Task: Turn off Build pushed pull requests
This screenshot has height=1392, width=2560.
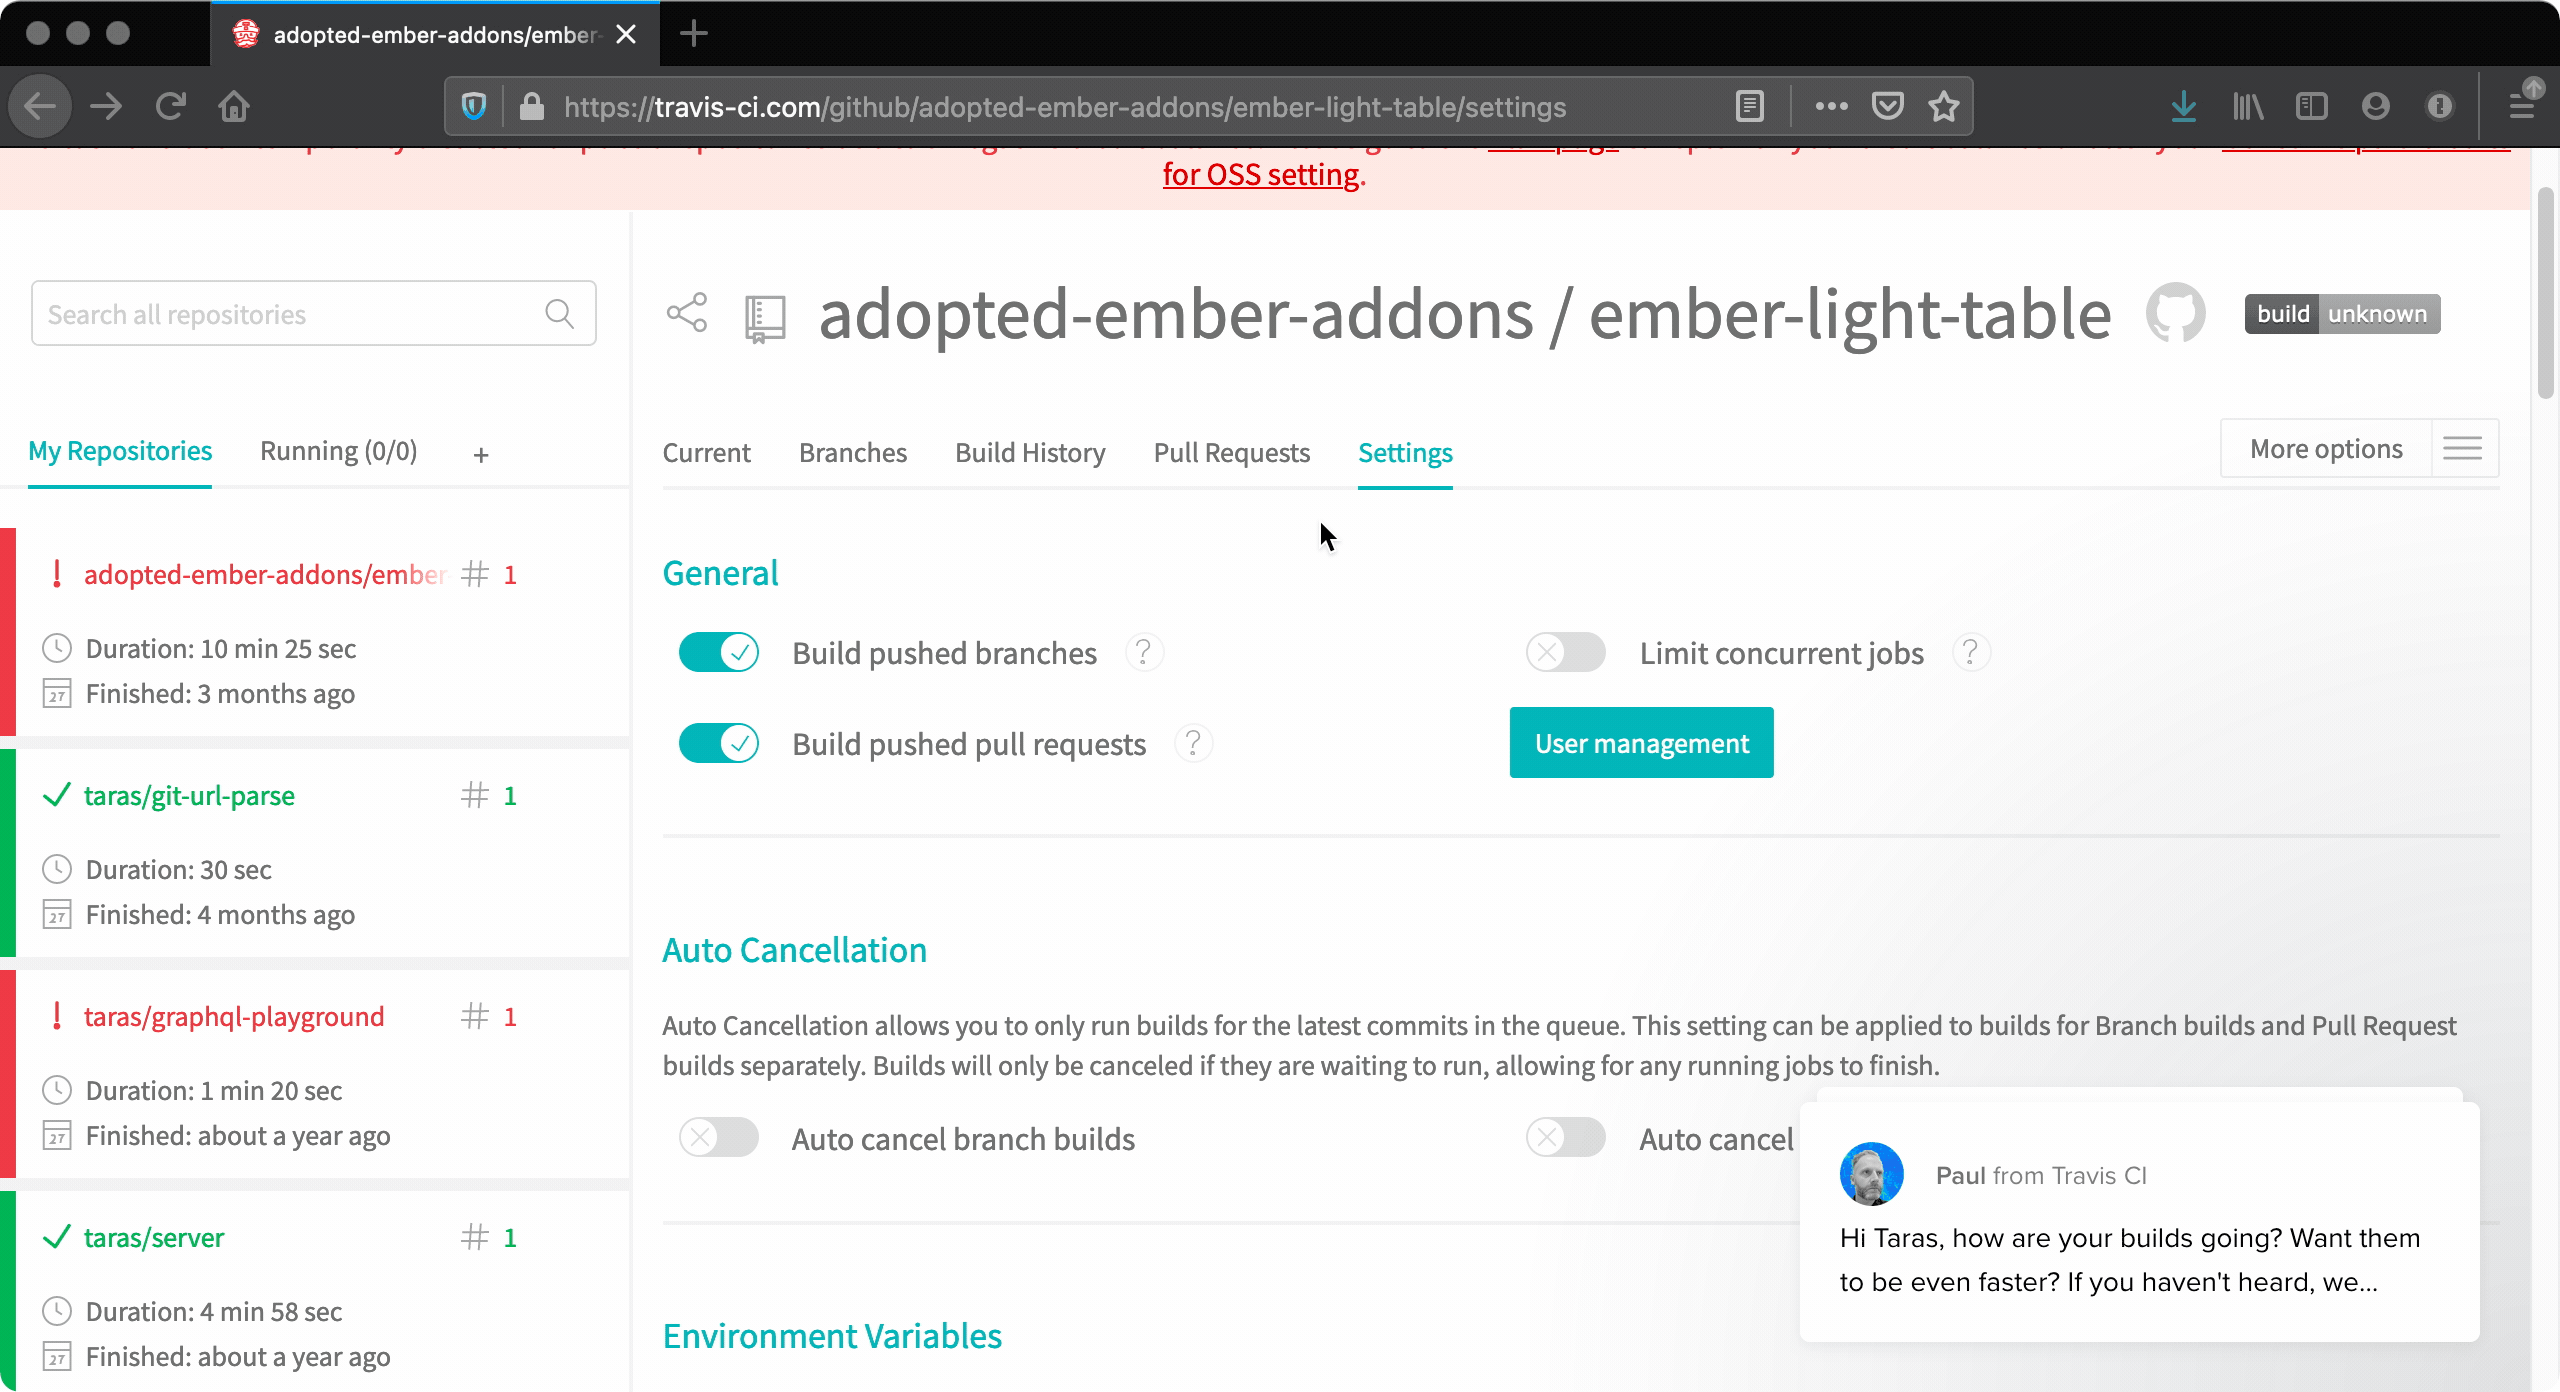Action: pos(718,743)
